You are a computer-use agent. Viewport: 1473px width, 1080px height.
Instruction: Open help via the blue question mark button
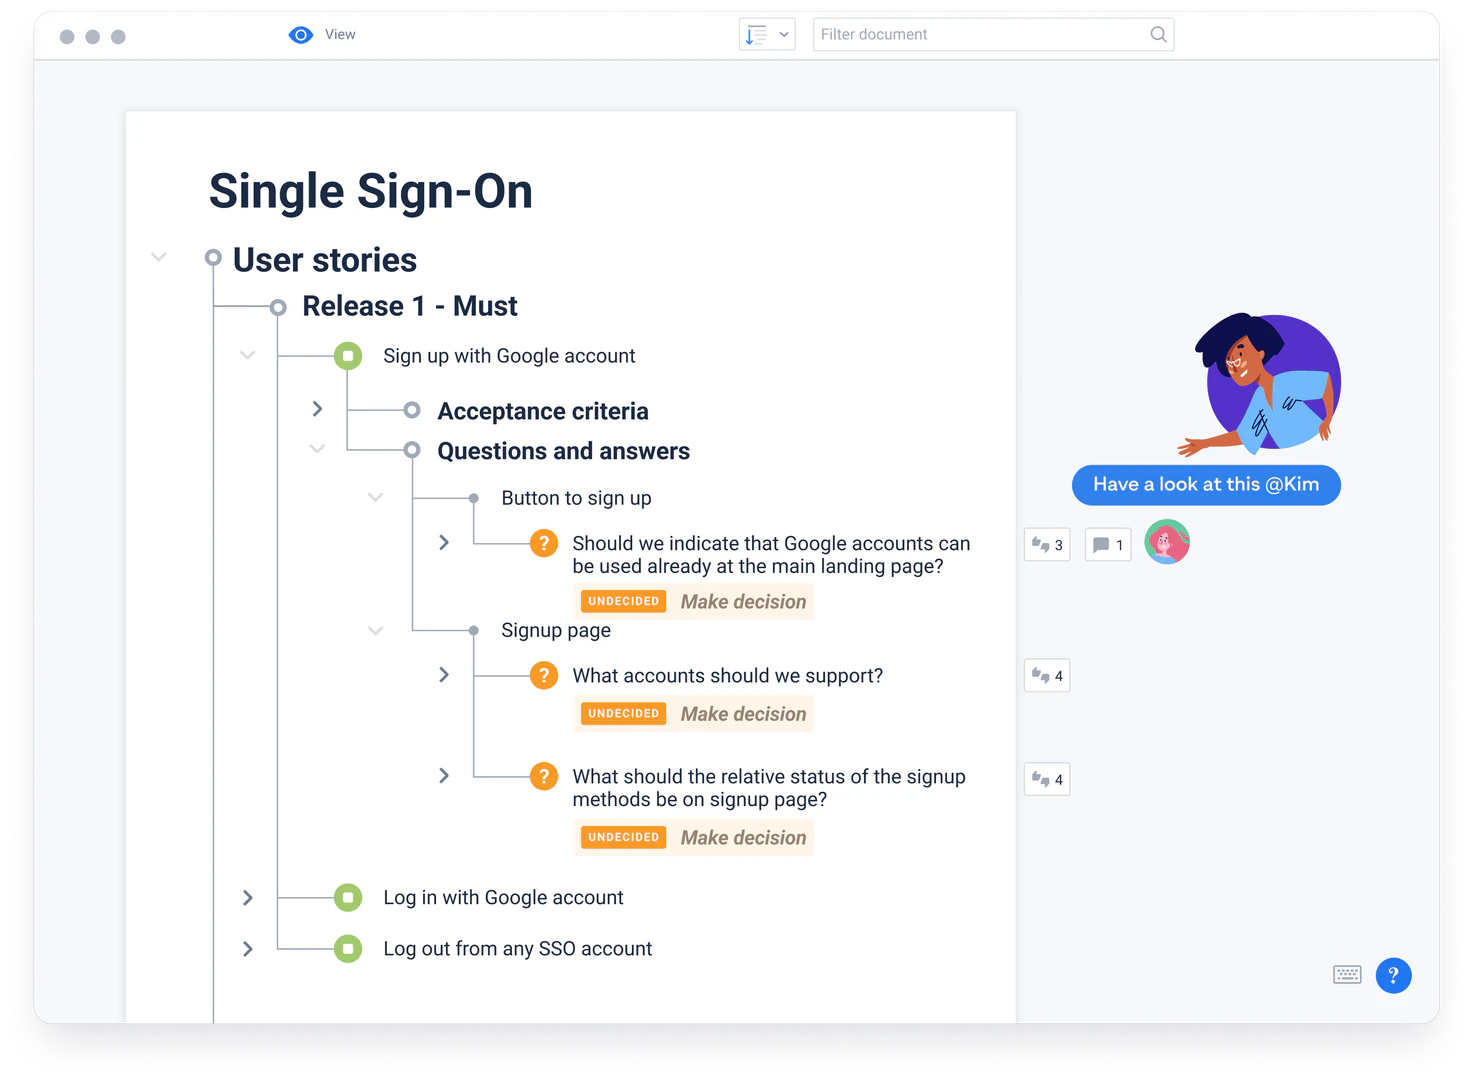[x=1394, y=975]
